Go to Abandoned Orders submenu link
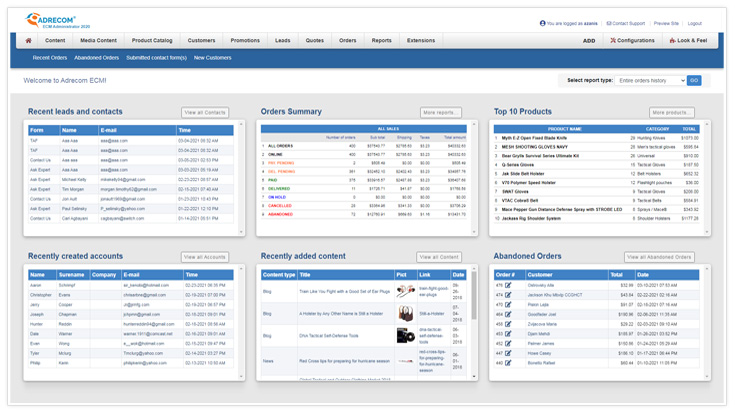This screenshot has height=413, width=735. click(97, 58)
